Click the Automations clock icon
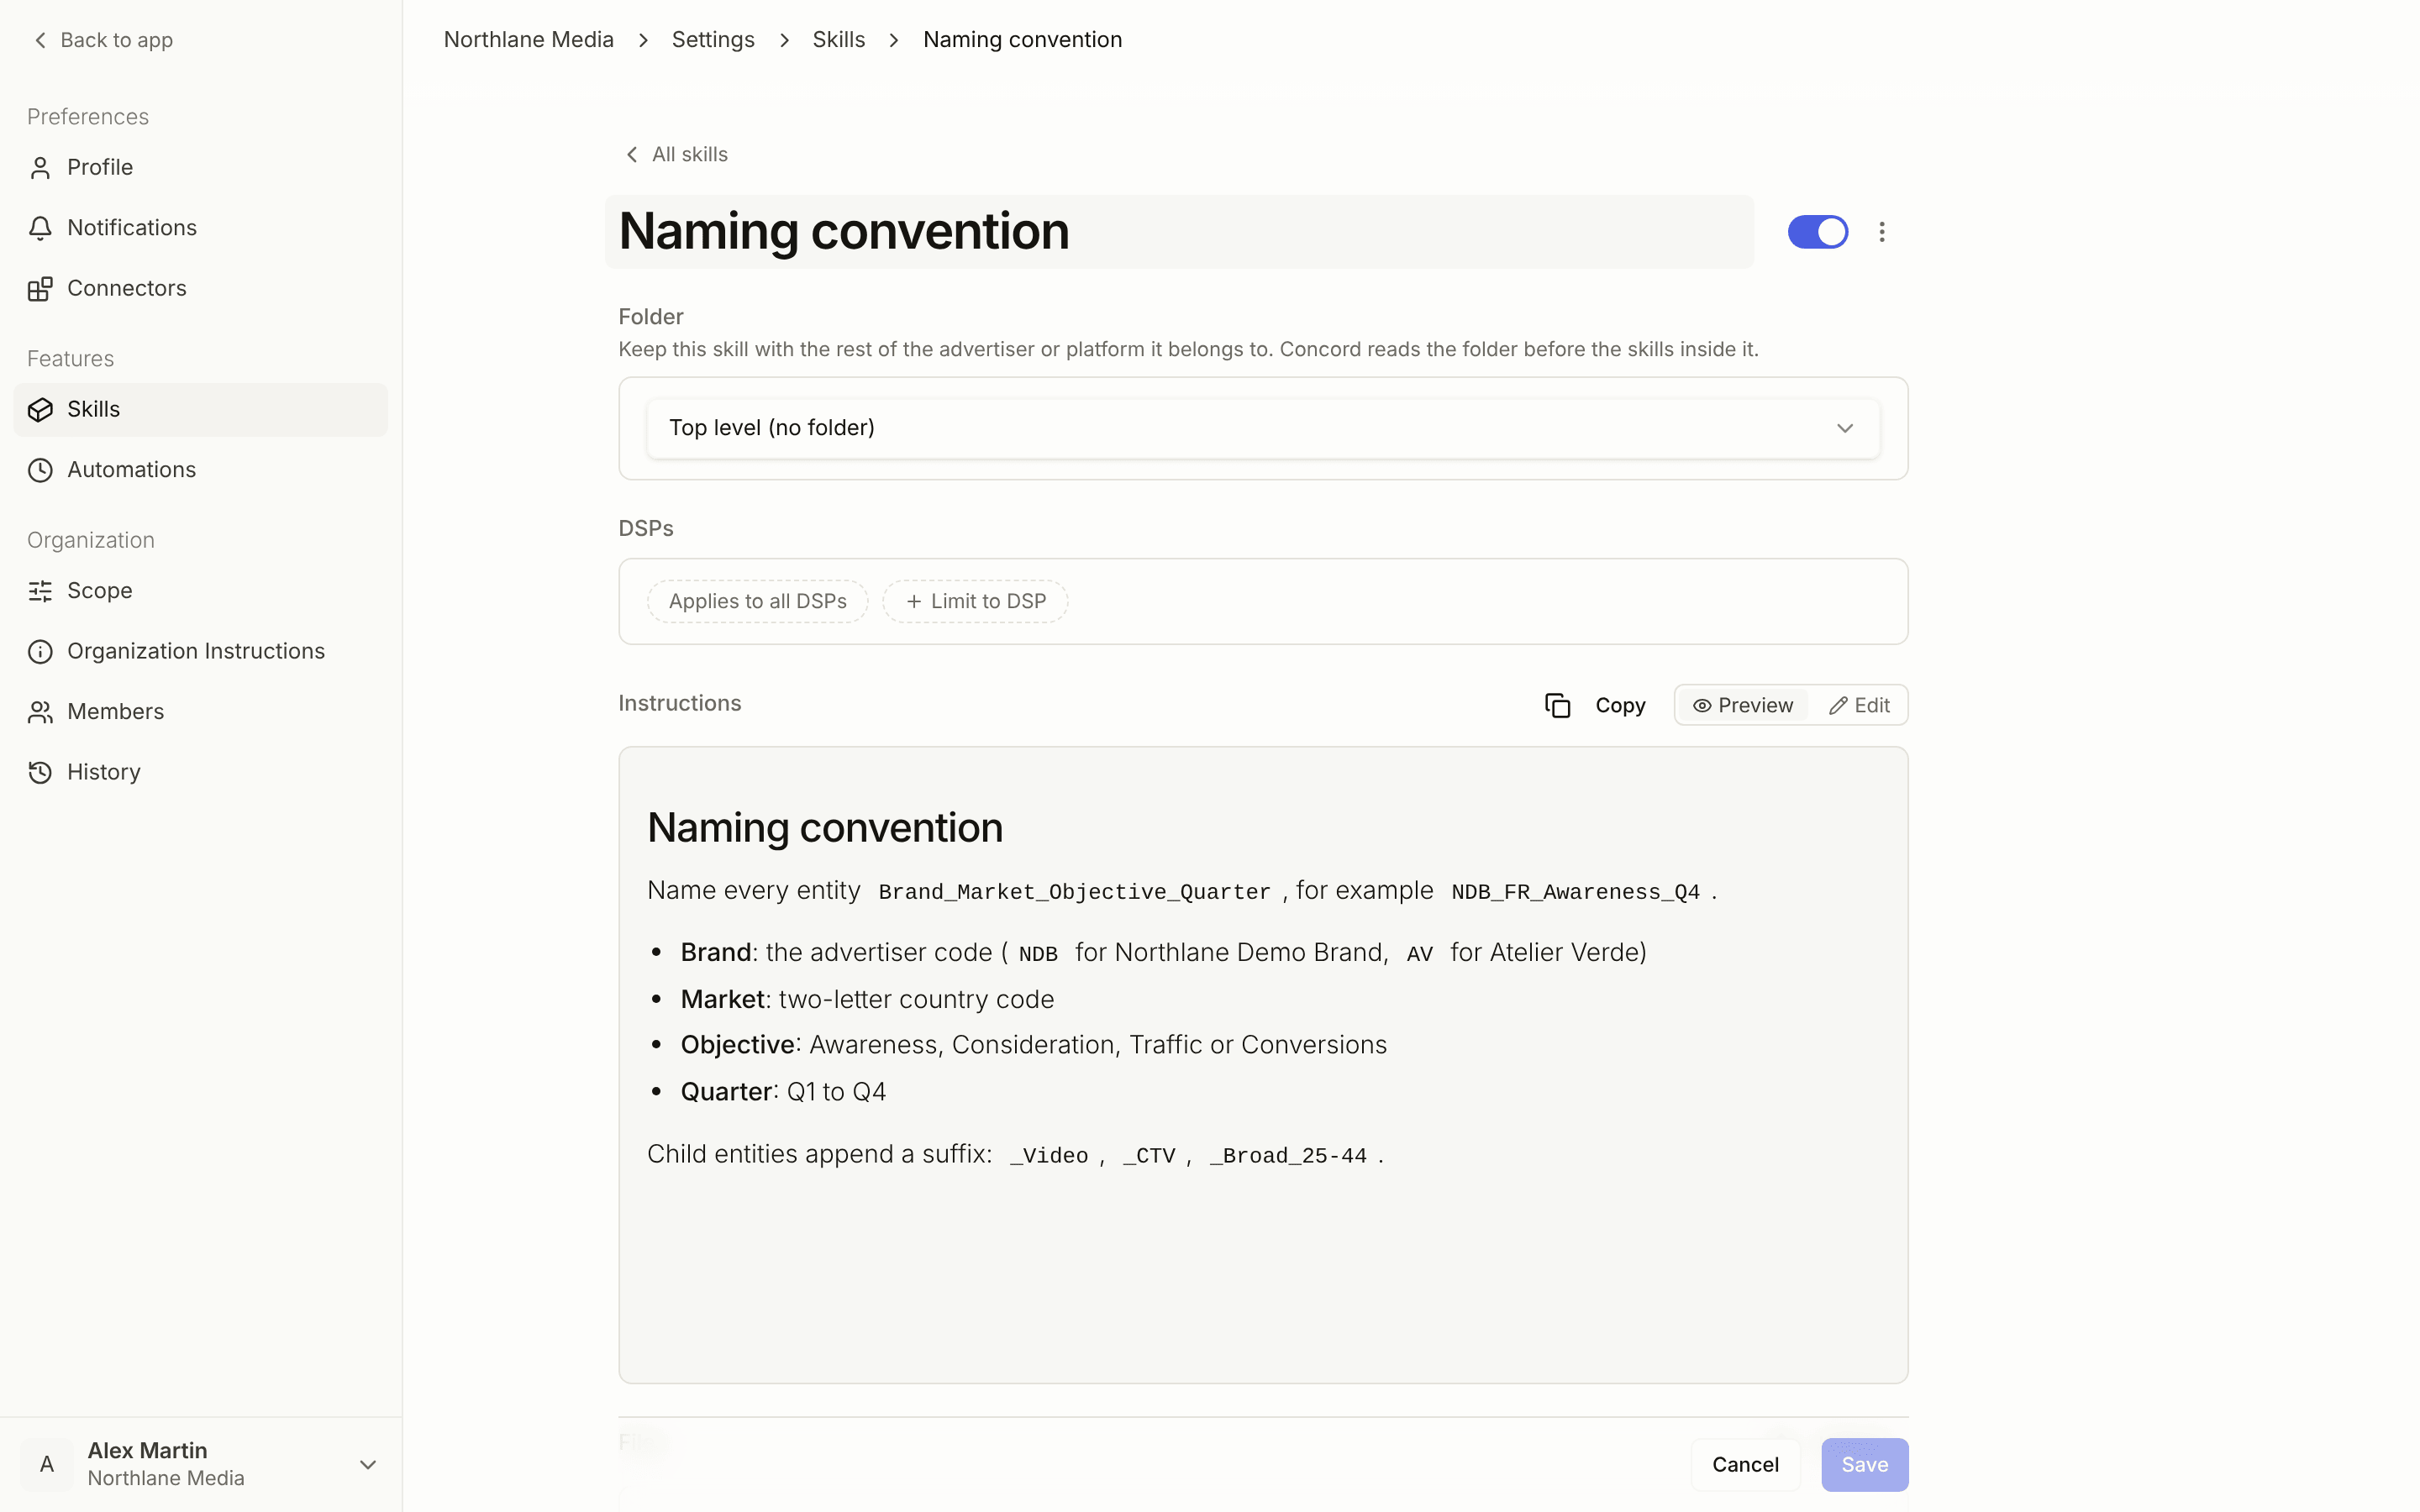2420x1512 pixels. 40,470
